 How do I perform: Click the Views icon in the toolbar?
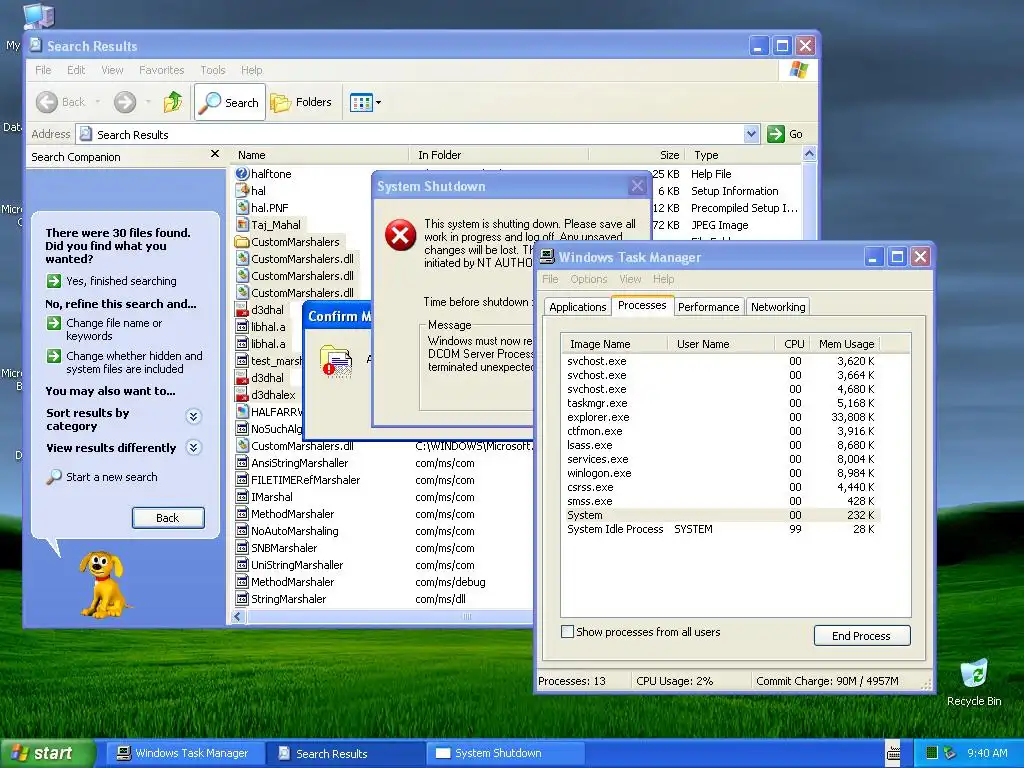pos(361,102)
